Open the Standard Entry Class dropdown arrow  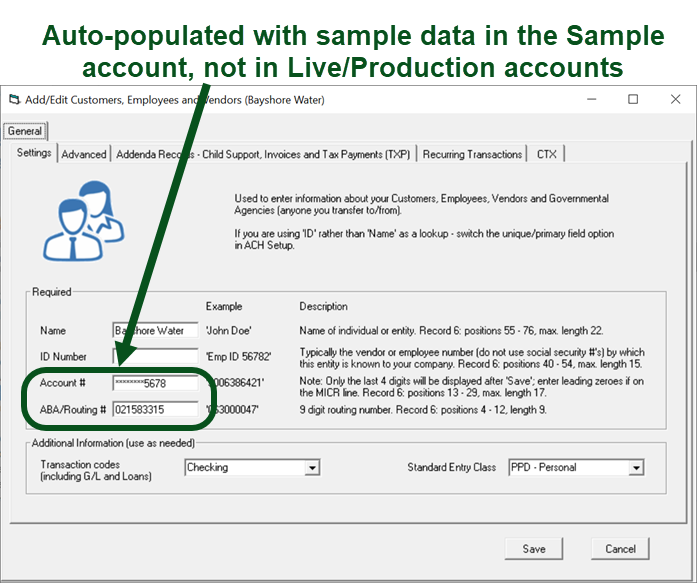click(x=637, y=468)
